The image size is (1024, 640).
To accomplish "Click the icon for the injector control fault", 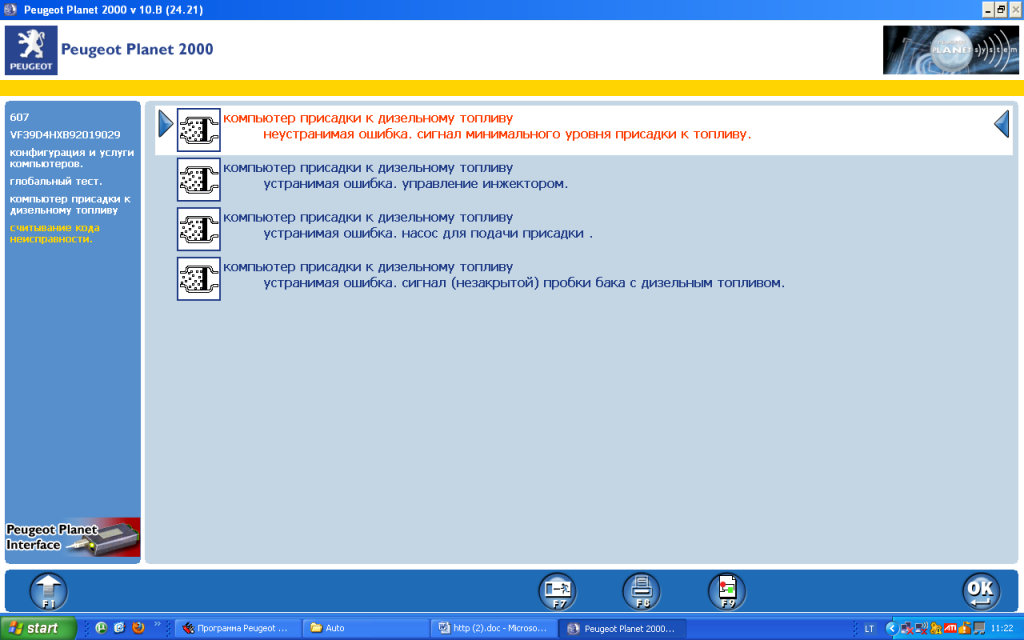I will (198, 179).
